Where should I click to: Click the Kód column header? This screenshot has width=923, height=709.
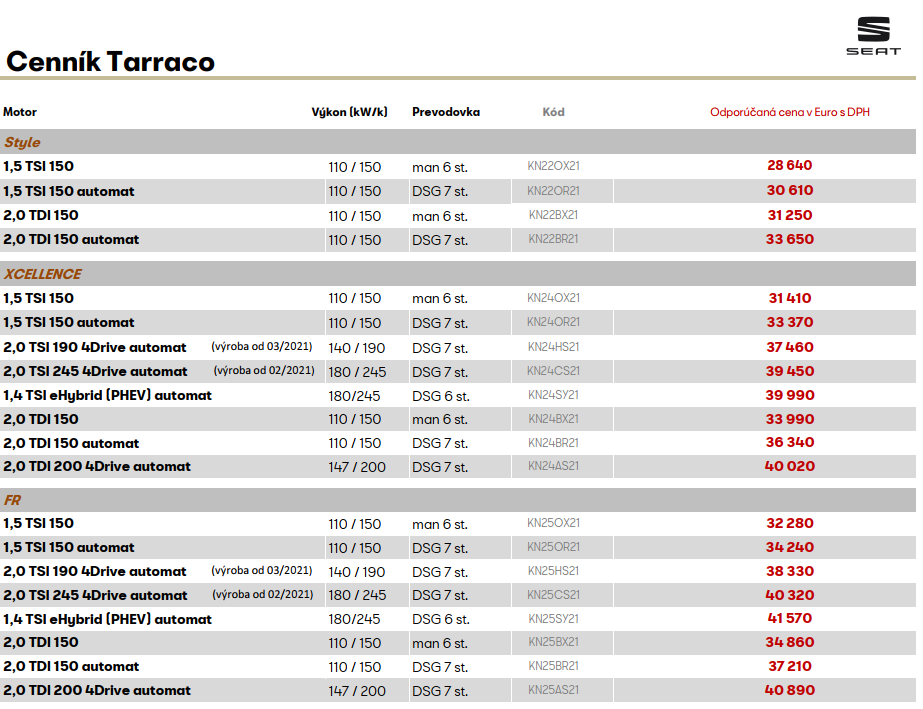(553, 112)
